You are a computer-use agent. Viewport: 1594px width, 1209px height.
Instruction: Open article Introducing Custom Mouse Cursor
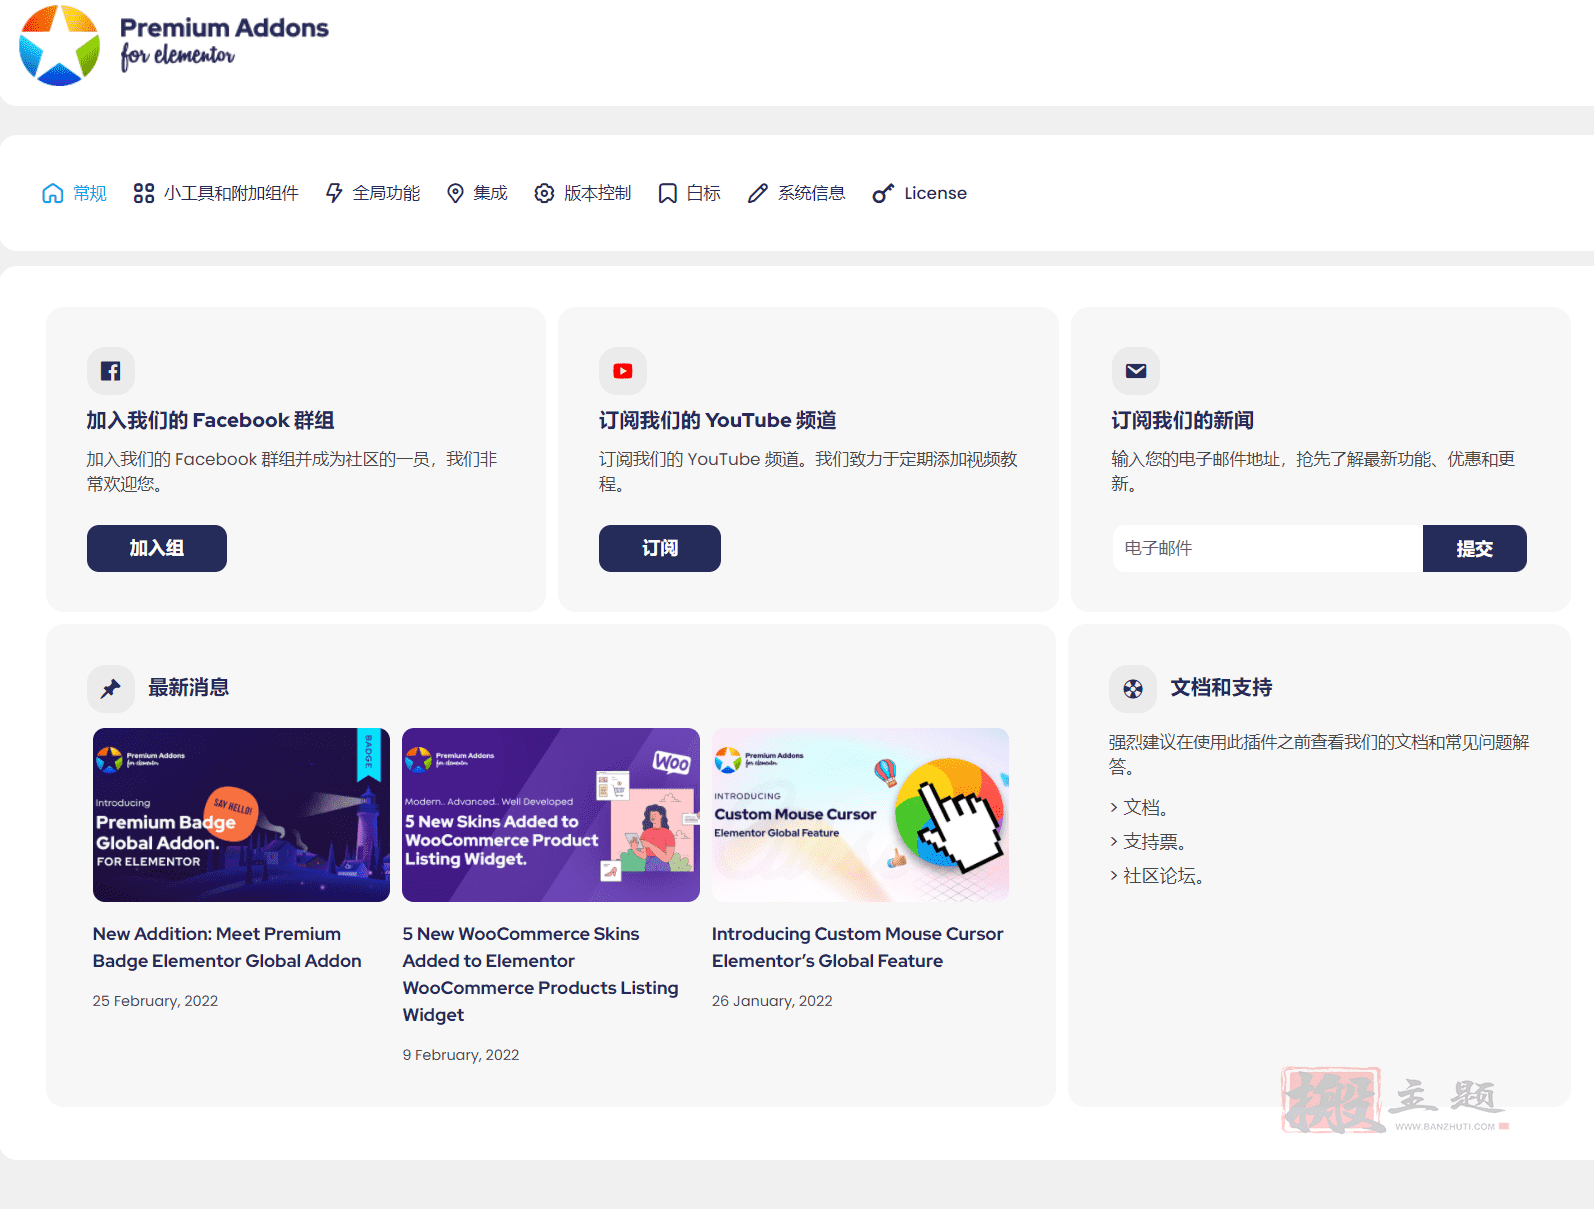pyautogui.click(x=857, y=947)
